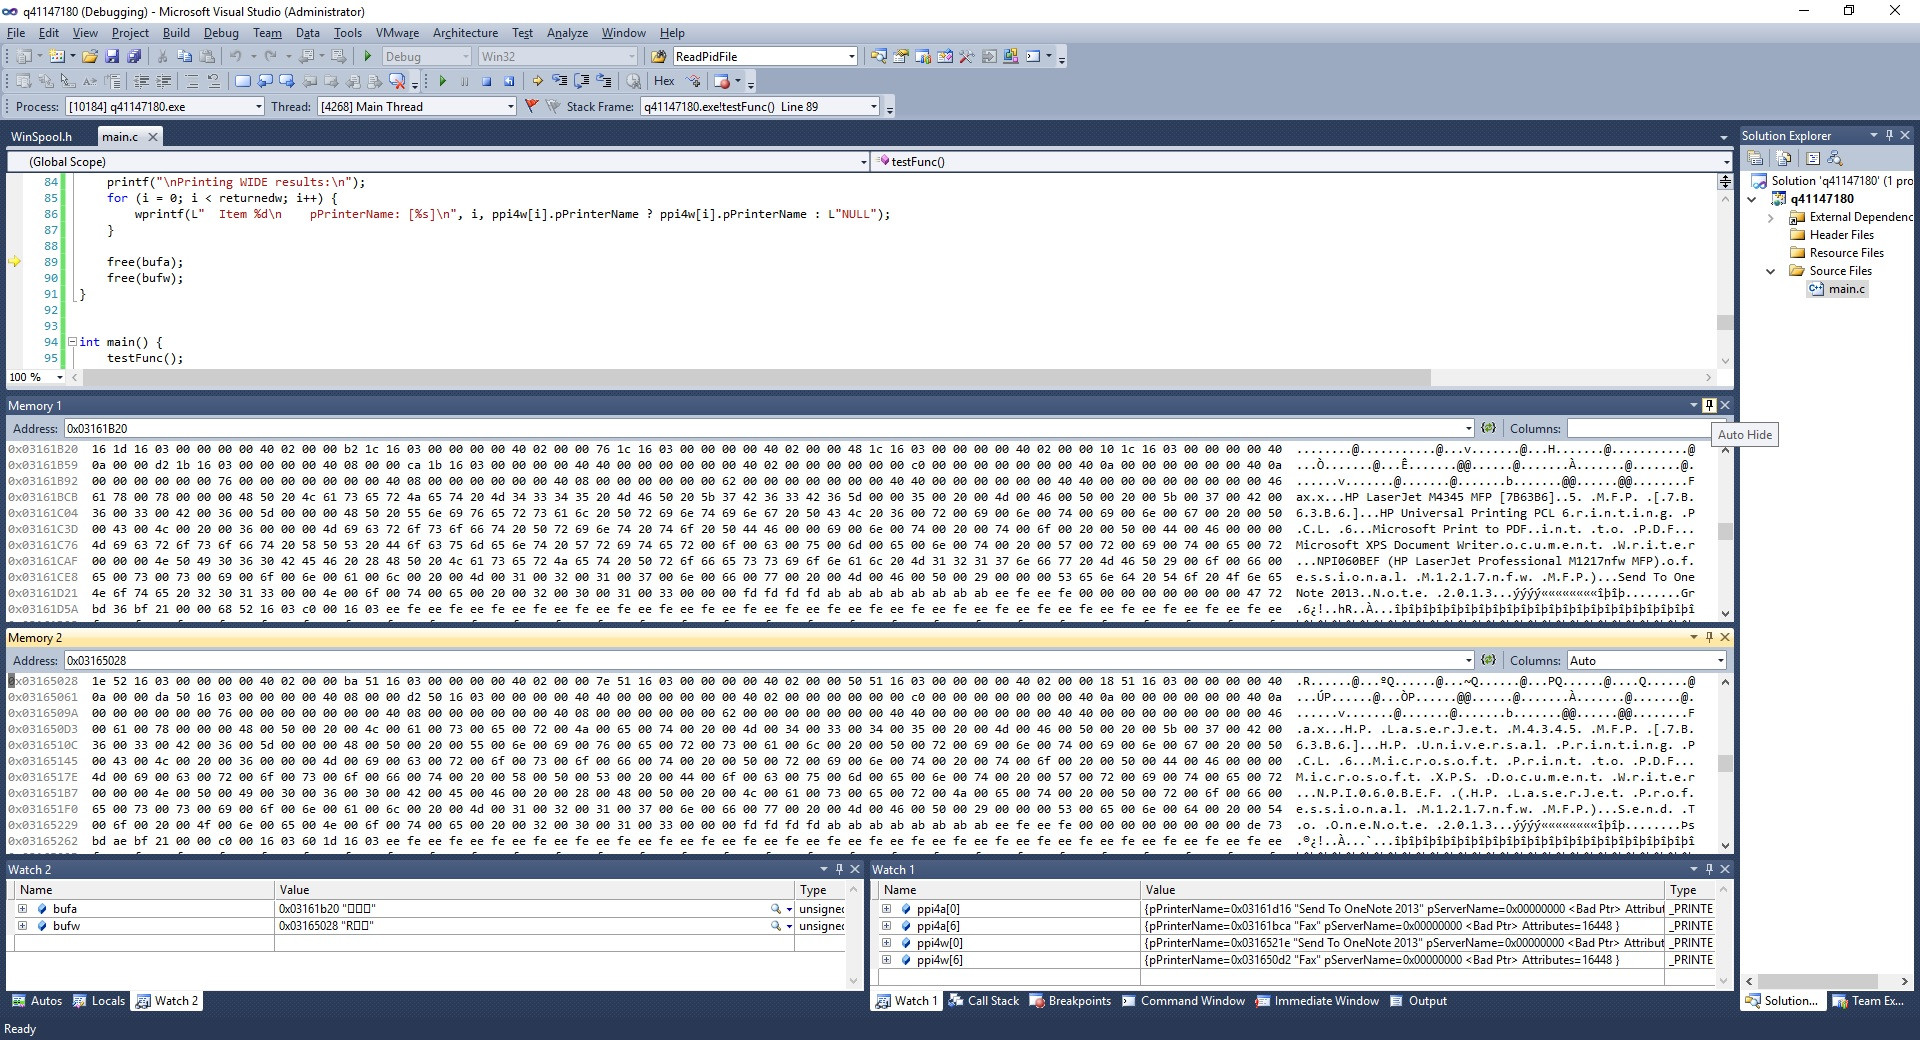
Task: Click the editor split-window handle above scrollbar
Action: 1725,180
